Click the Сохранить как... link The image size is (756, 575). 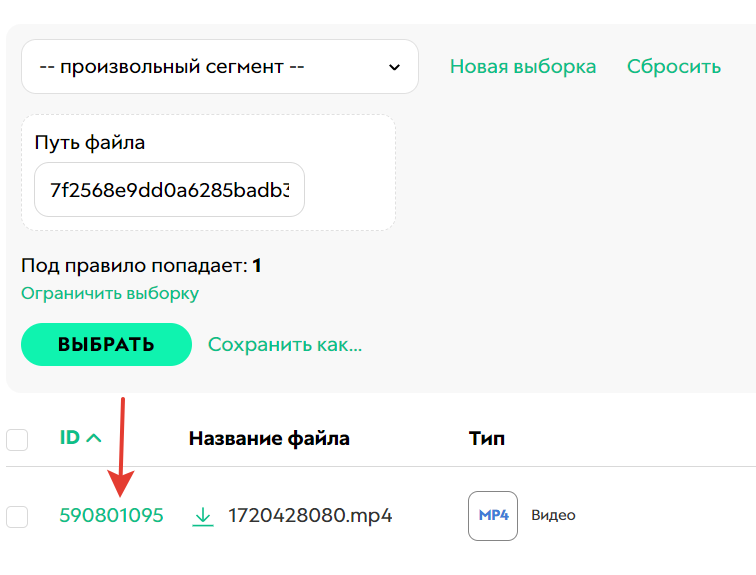click(x=285, y=345)
